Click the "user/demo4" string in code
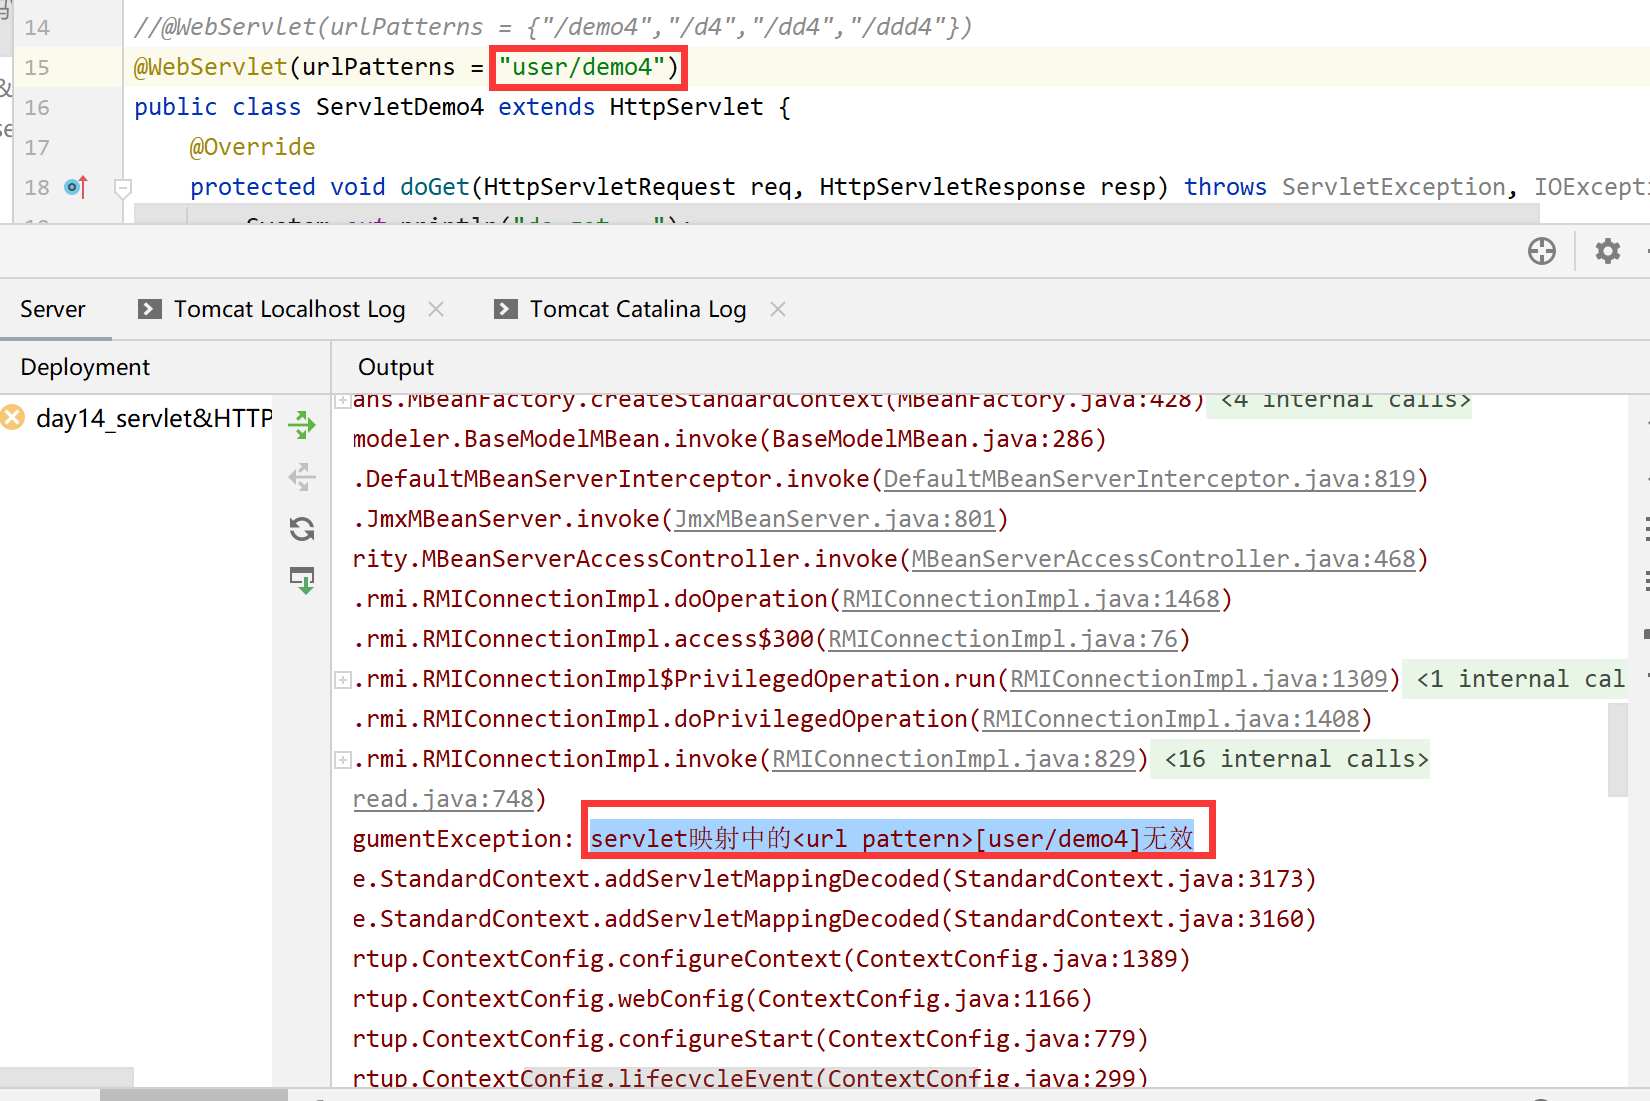This screenshot has height=1101, width=1650. [582, 67]
